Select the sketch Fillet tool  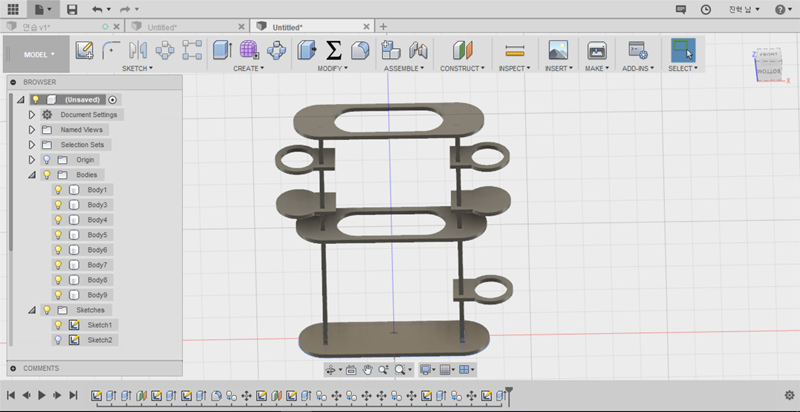tap(111, 50)
